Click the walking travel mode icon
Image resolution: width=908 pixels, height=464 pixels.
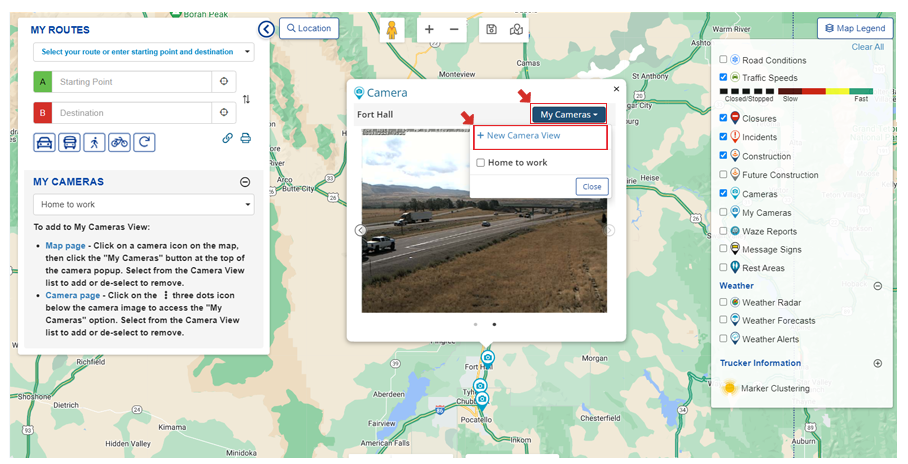pyautogui.click(x=94, y=142)
